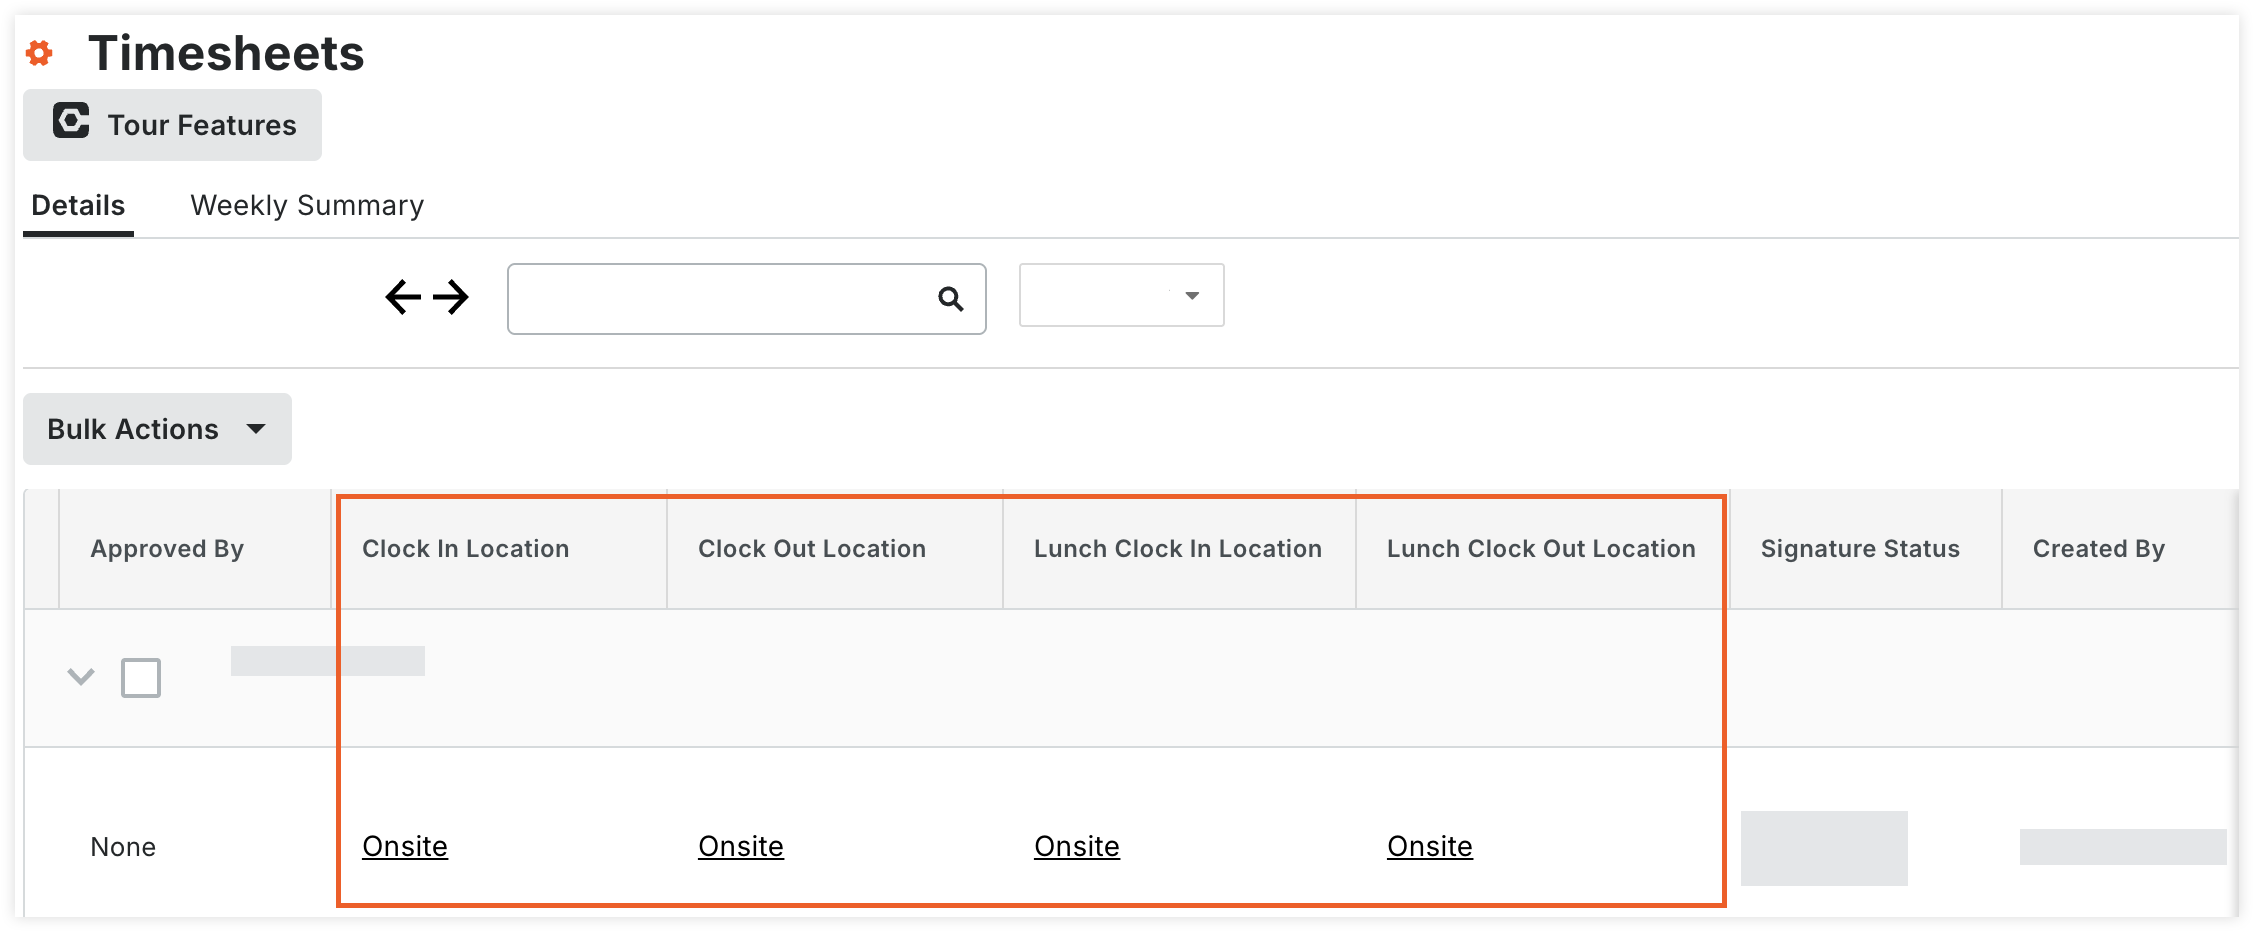Open the Lunch Clock Out Onsite link
The image size is (2254, 932).
(x=1430, y=846)
